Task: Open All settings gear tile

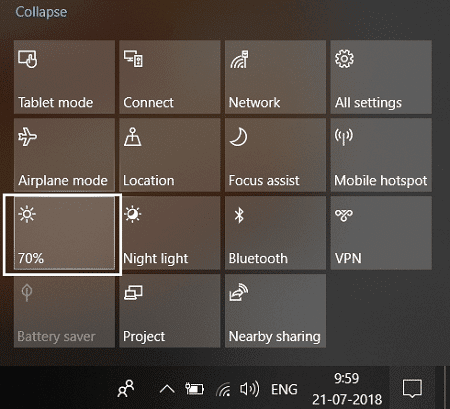Action: tap(381, 77)
